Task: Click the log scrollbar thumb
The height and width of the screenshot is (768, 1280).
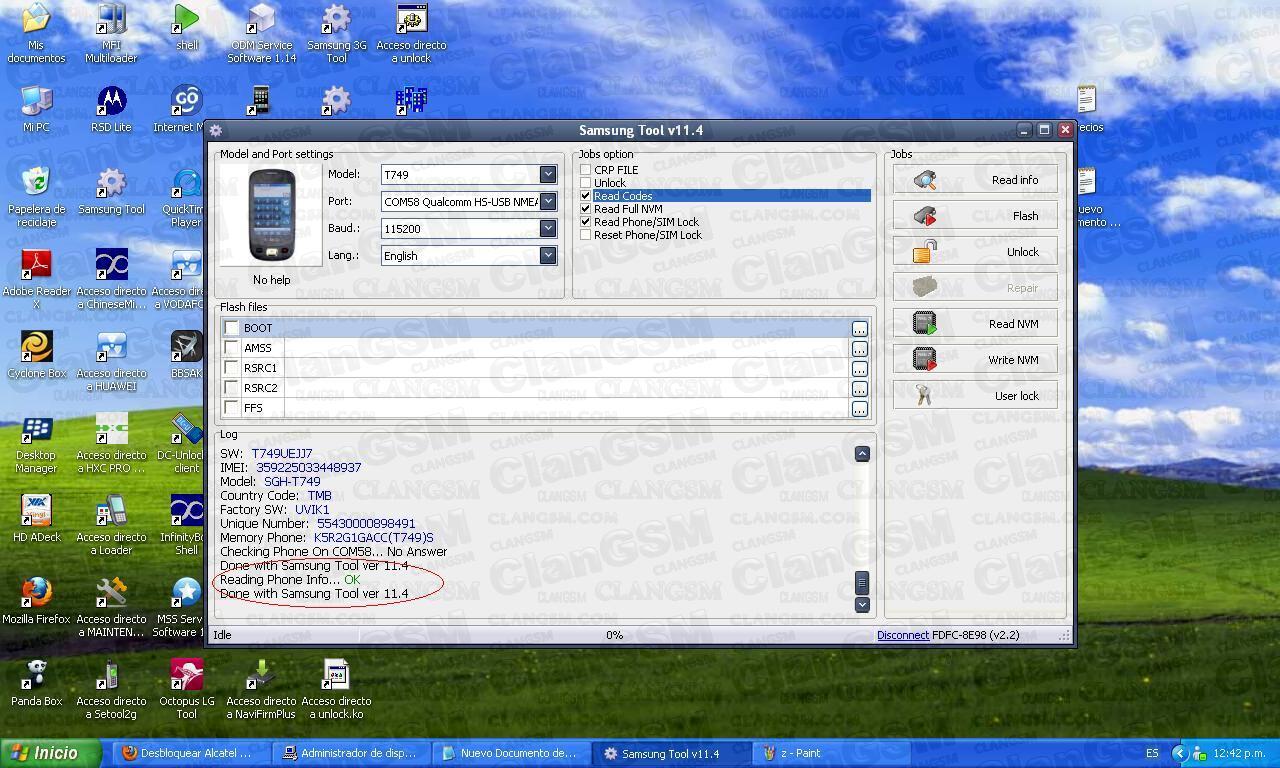Action: pyautogui.click(x=862, y=582)
